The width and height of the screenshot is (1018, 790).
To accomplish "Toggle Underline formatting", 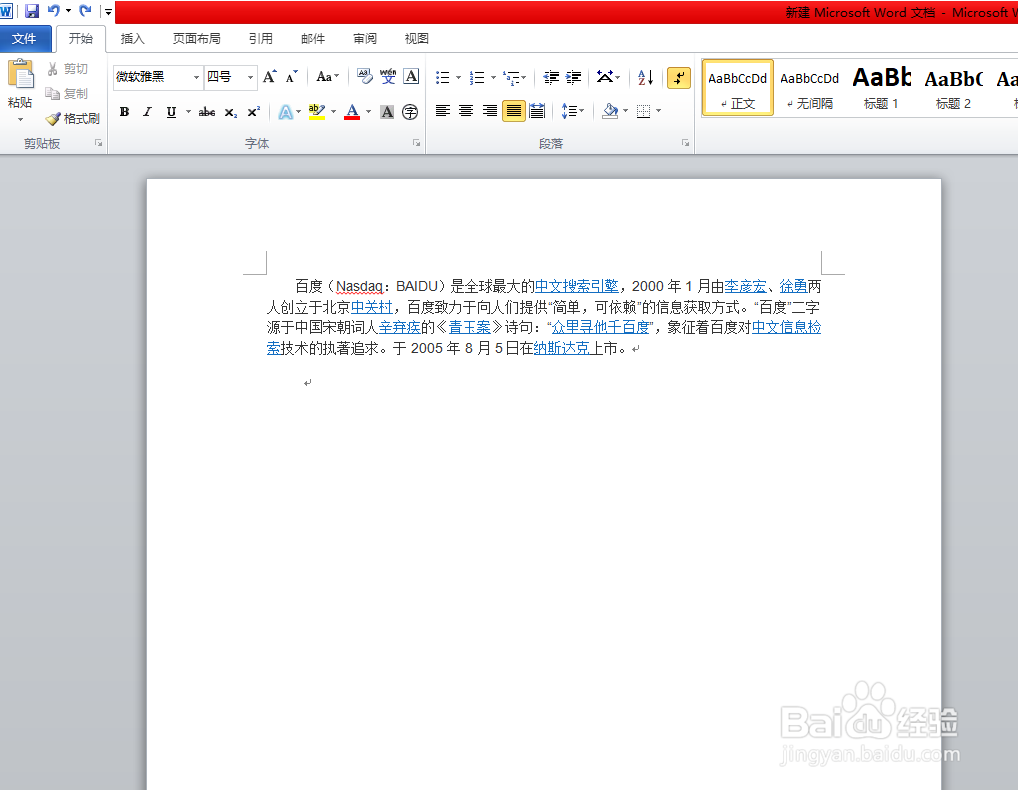I will [171, 112].
